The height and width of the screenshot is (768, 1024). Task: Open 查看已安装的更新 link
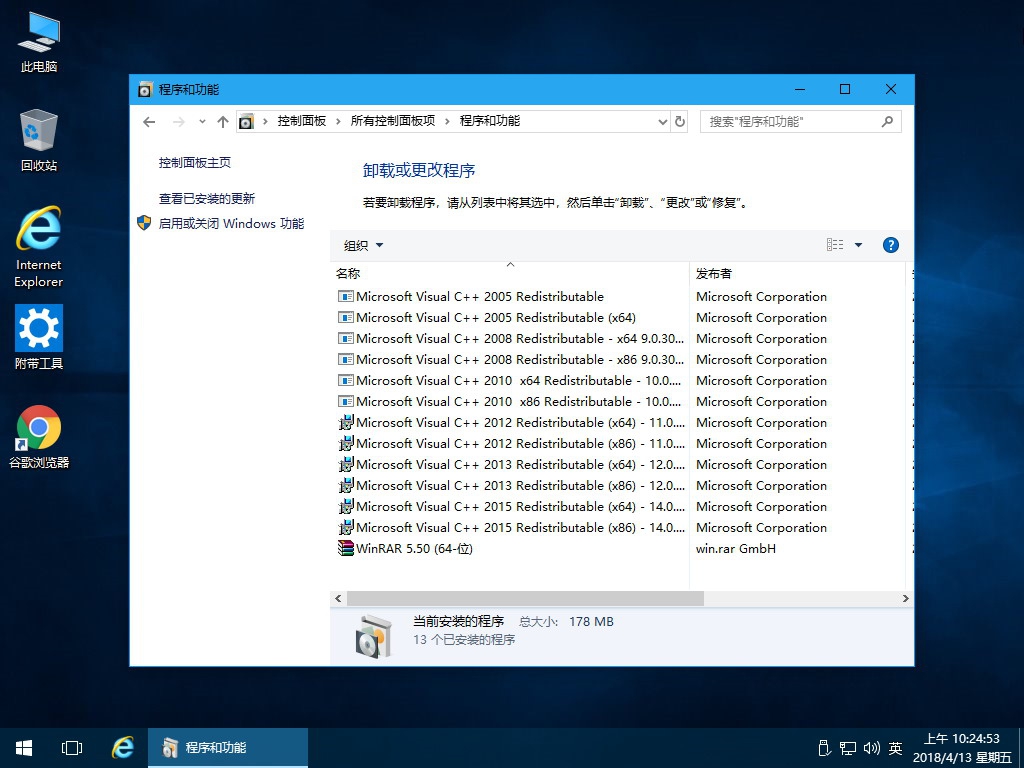click(206, 199)
